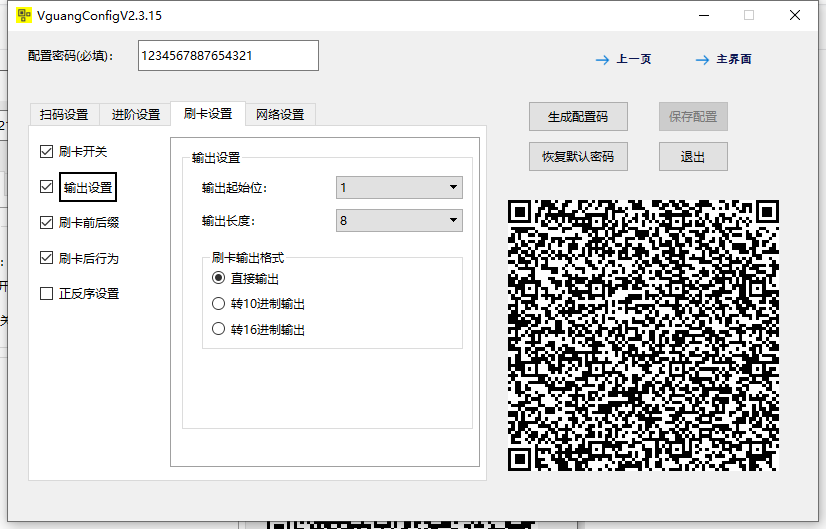Toggle the 刷卡开关 checkbox

pyautogui.click(x=46, y=152)
